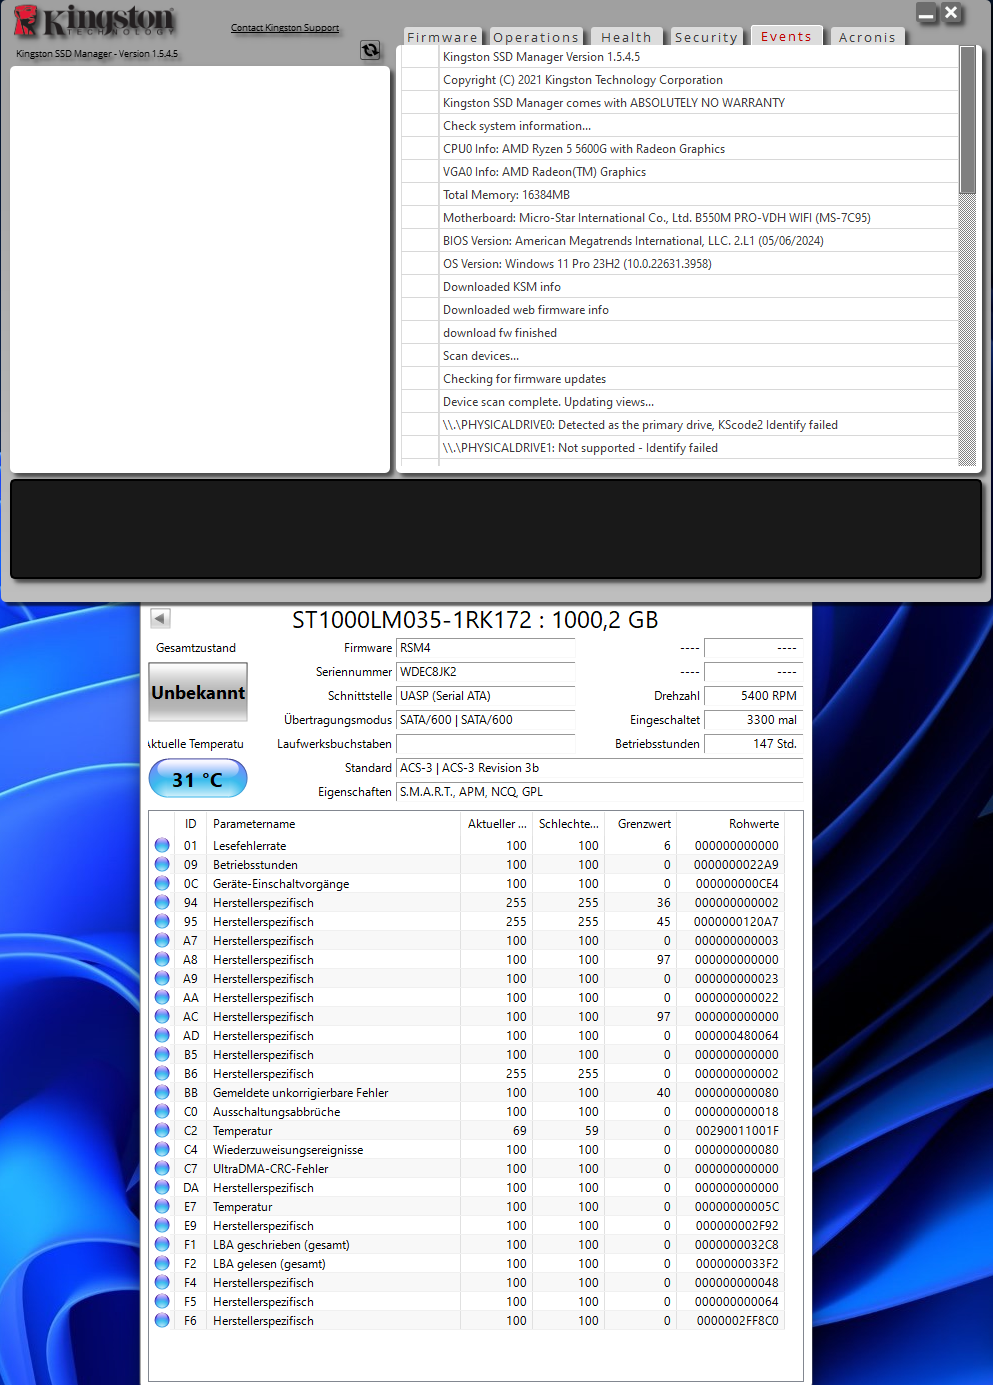Click the Schnittstelle field UASP (Serial ATA)
Image resolution: width=993 pixels, height=1385 pixels.
(486, 696)
